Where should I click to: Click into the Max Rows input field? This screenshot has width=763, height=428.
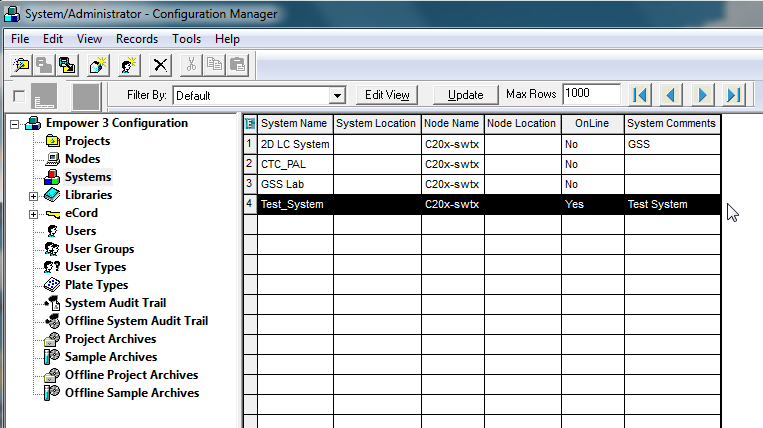(591, 93)
